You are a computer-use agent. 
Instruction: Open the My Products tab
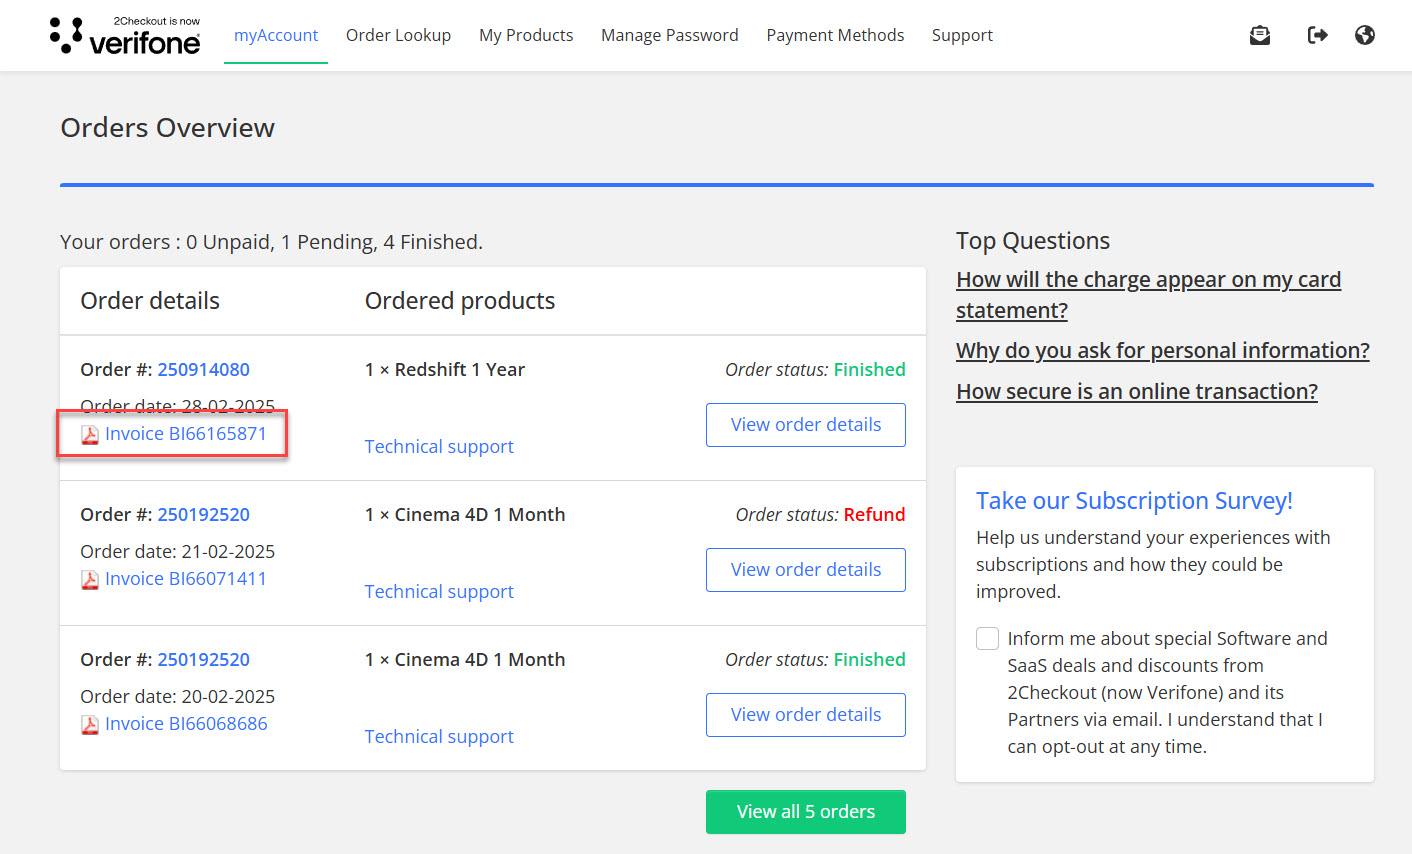[526, 36]
